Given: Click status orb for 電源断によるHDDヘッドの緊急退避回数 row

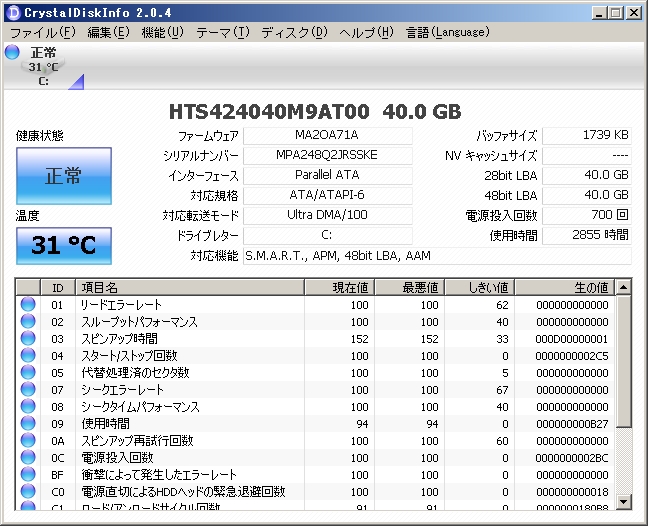Looking at the screenshot, I should 28,491.
